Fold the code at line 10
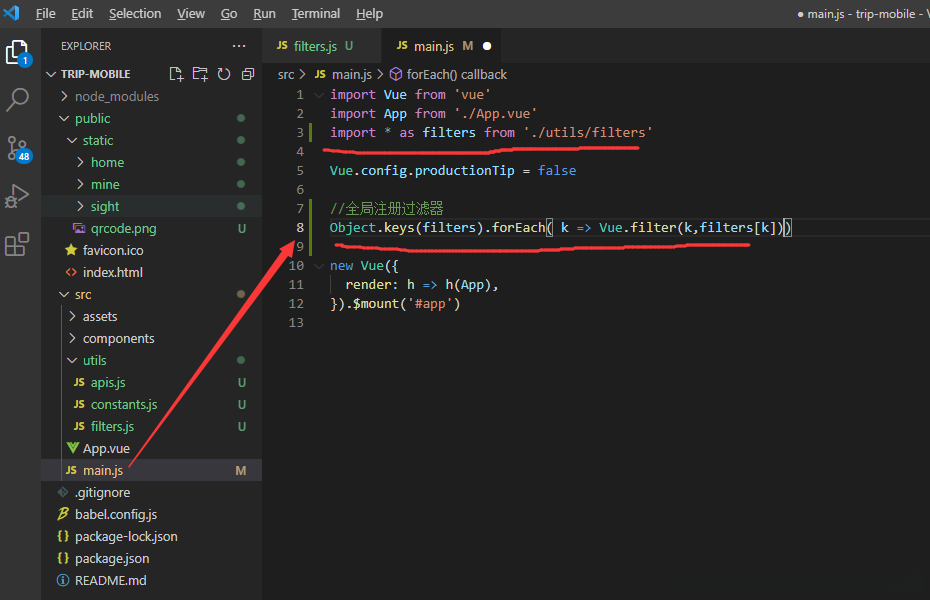 pos(319,266)
